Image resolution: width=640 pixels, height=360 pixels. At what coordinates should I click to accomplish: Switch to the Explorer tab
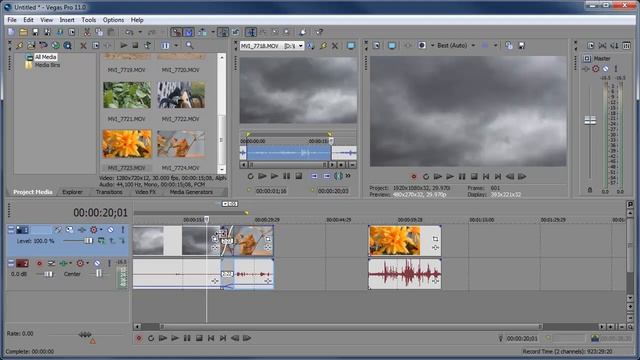click(x=72, y=192)
